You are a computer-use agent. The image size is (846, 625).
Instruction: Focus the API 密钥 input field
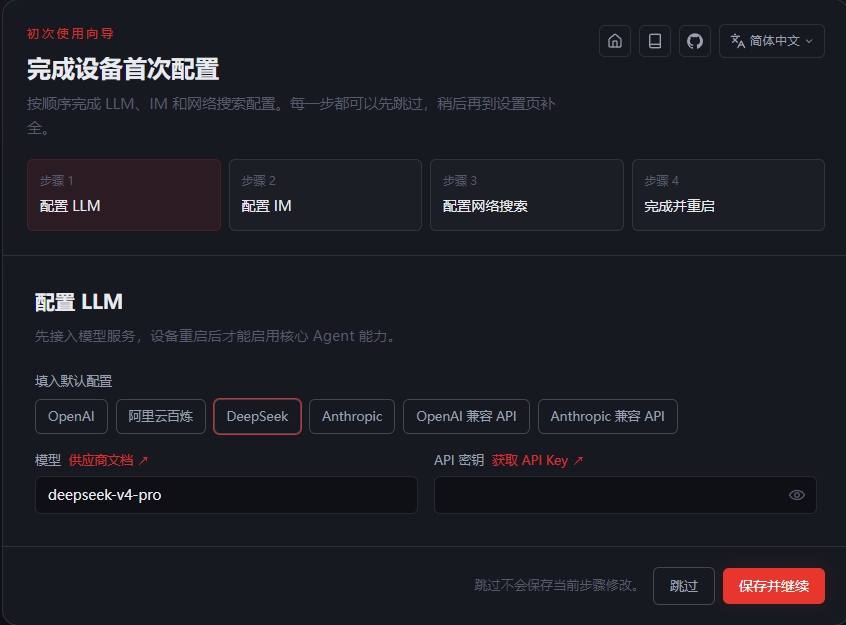pos(625,495)
